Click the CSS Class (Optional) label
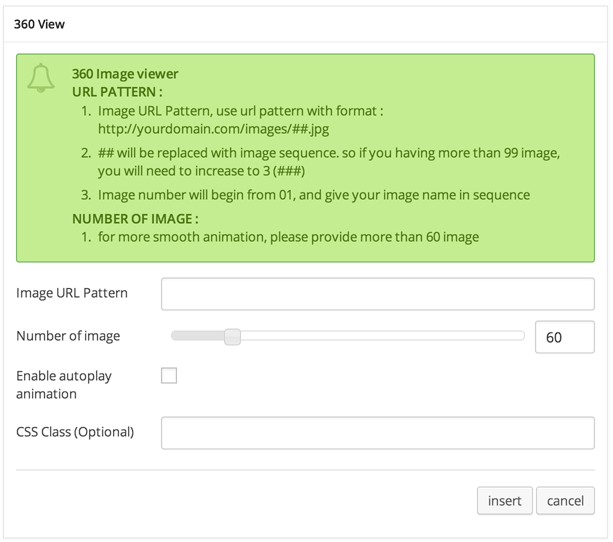The height and width of the screenshot is (542, 613). tap(75, 432)
